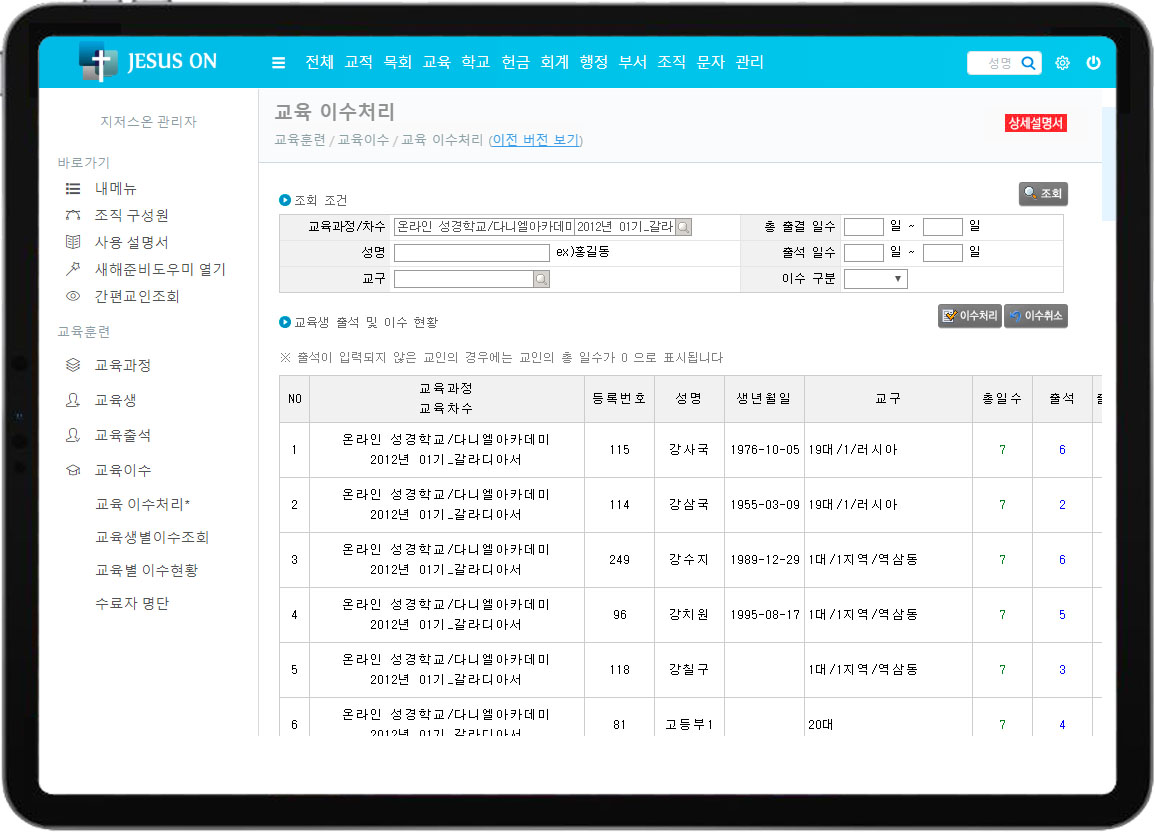Open settings gear icon in top bar
Viewport: 1155px width, 832px height.
point(1062,63)
